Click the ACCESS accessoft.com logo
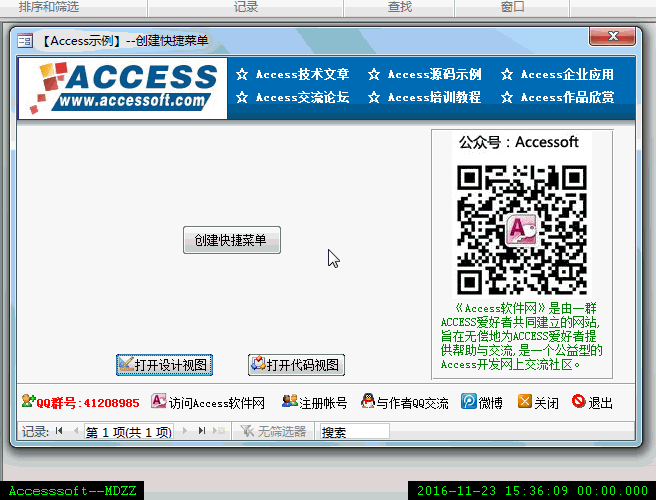Image resolution: width=656 pixels, height=500 pixels. [x=123, y=88]
